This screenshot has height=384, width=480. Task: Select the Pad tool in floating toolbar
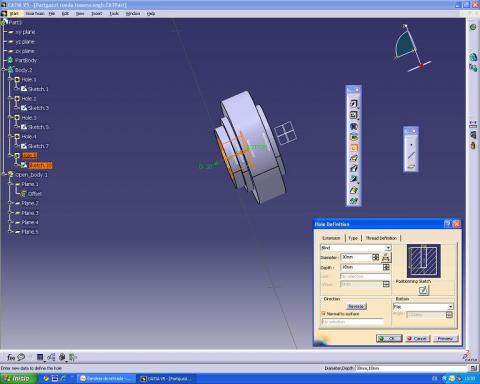click(x=354, y=104)
